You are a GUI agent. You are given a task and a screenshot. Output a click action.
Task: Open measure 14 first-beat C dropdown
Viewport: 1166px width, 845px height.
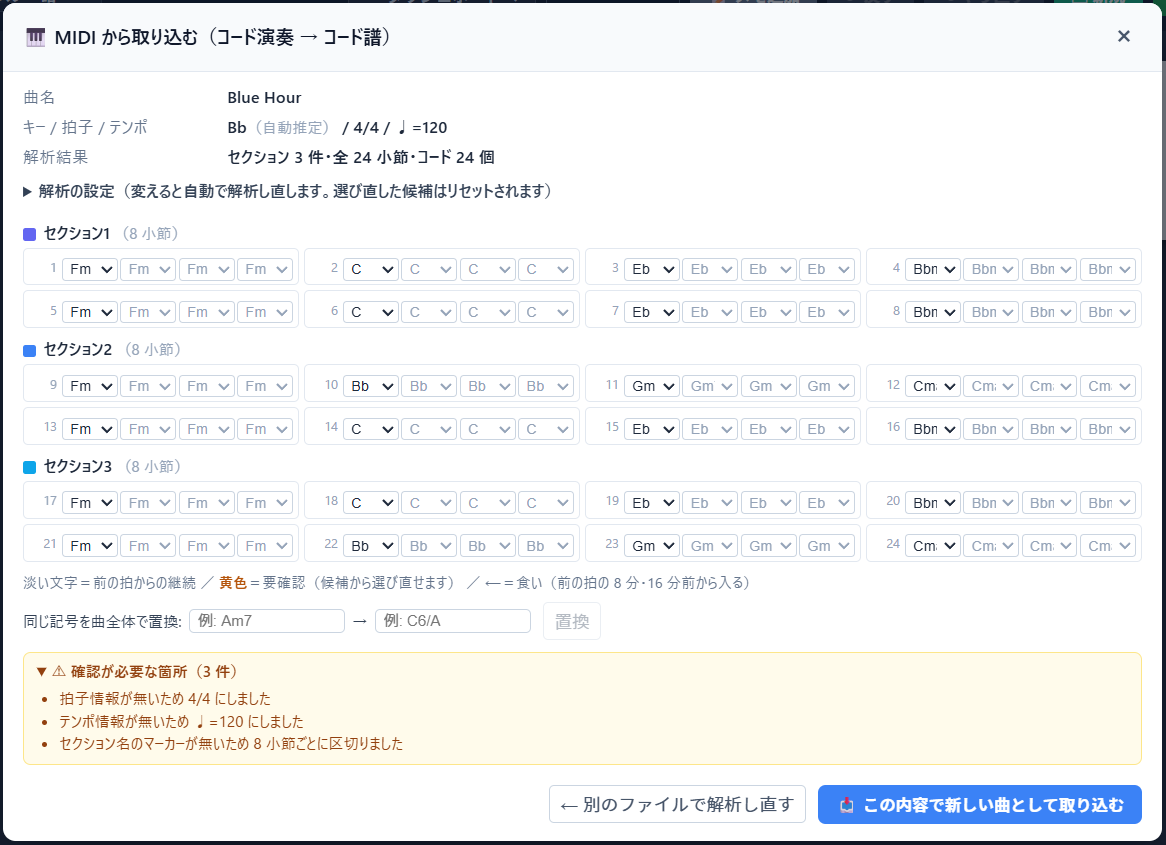click(x=370, y=429)
